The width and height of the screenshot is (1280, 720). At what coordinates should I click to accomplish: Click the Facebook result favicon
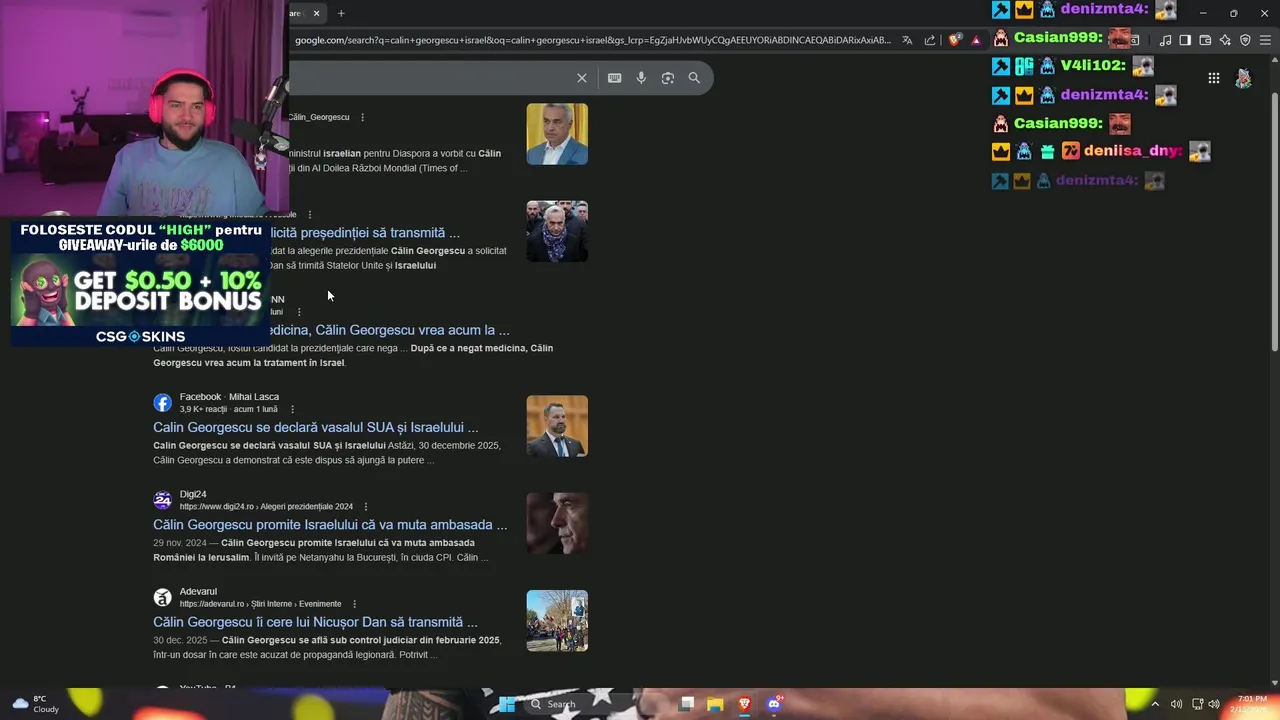click(162, 403)
